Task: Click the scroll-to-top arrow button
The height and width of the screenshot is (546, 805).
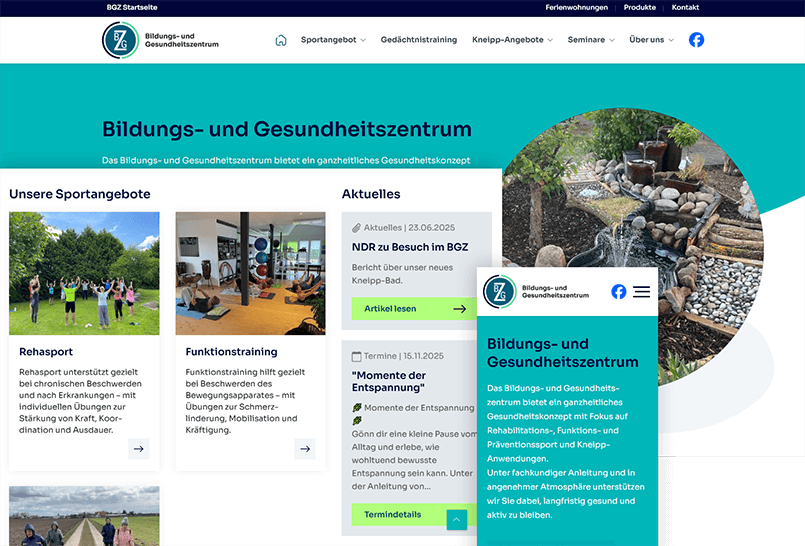Action: point(456,519)
